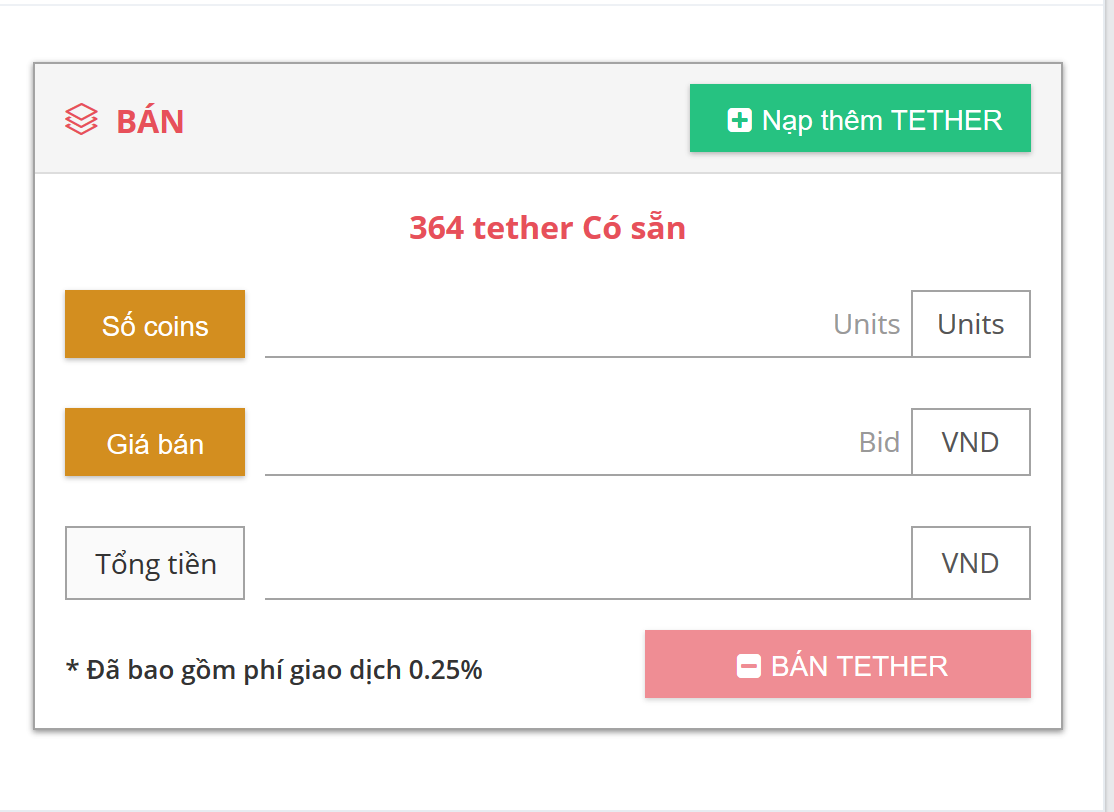The image size is (1114, 812).
Task: Click the stacked layers icon beside BÁN
Action: point(81,121)
